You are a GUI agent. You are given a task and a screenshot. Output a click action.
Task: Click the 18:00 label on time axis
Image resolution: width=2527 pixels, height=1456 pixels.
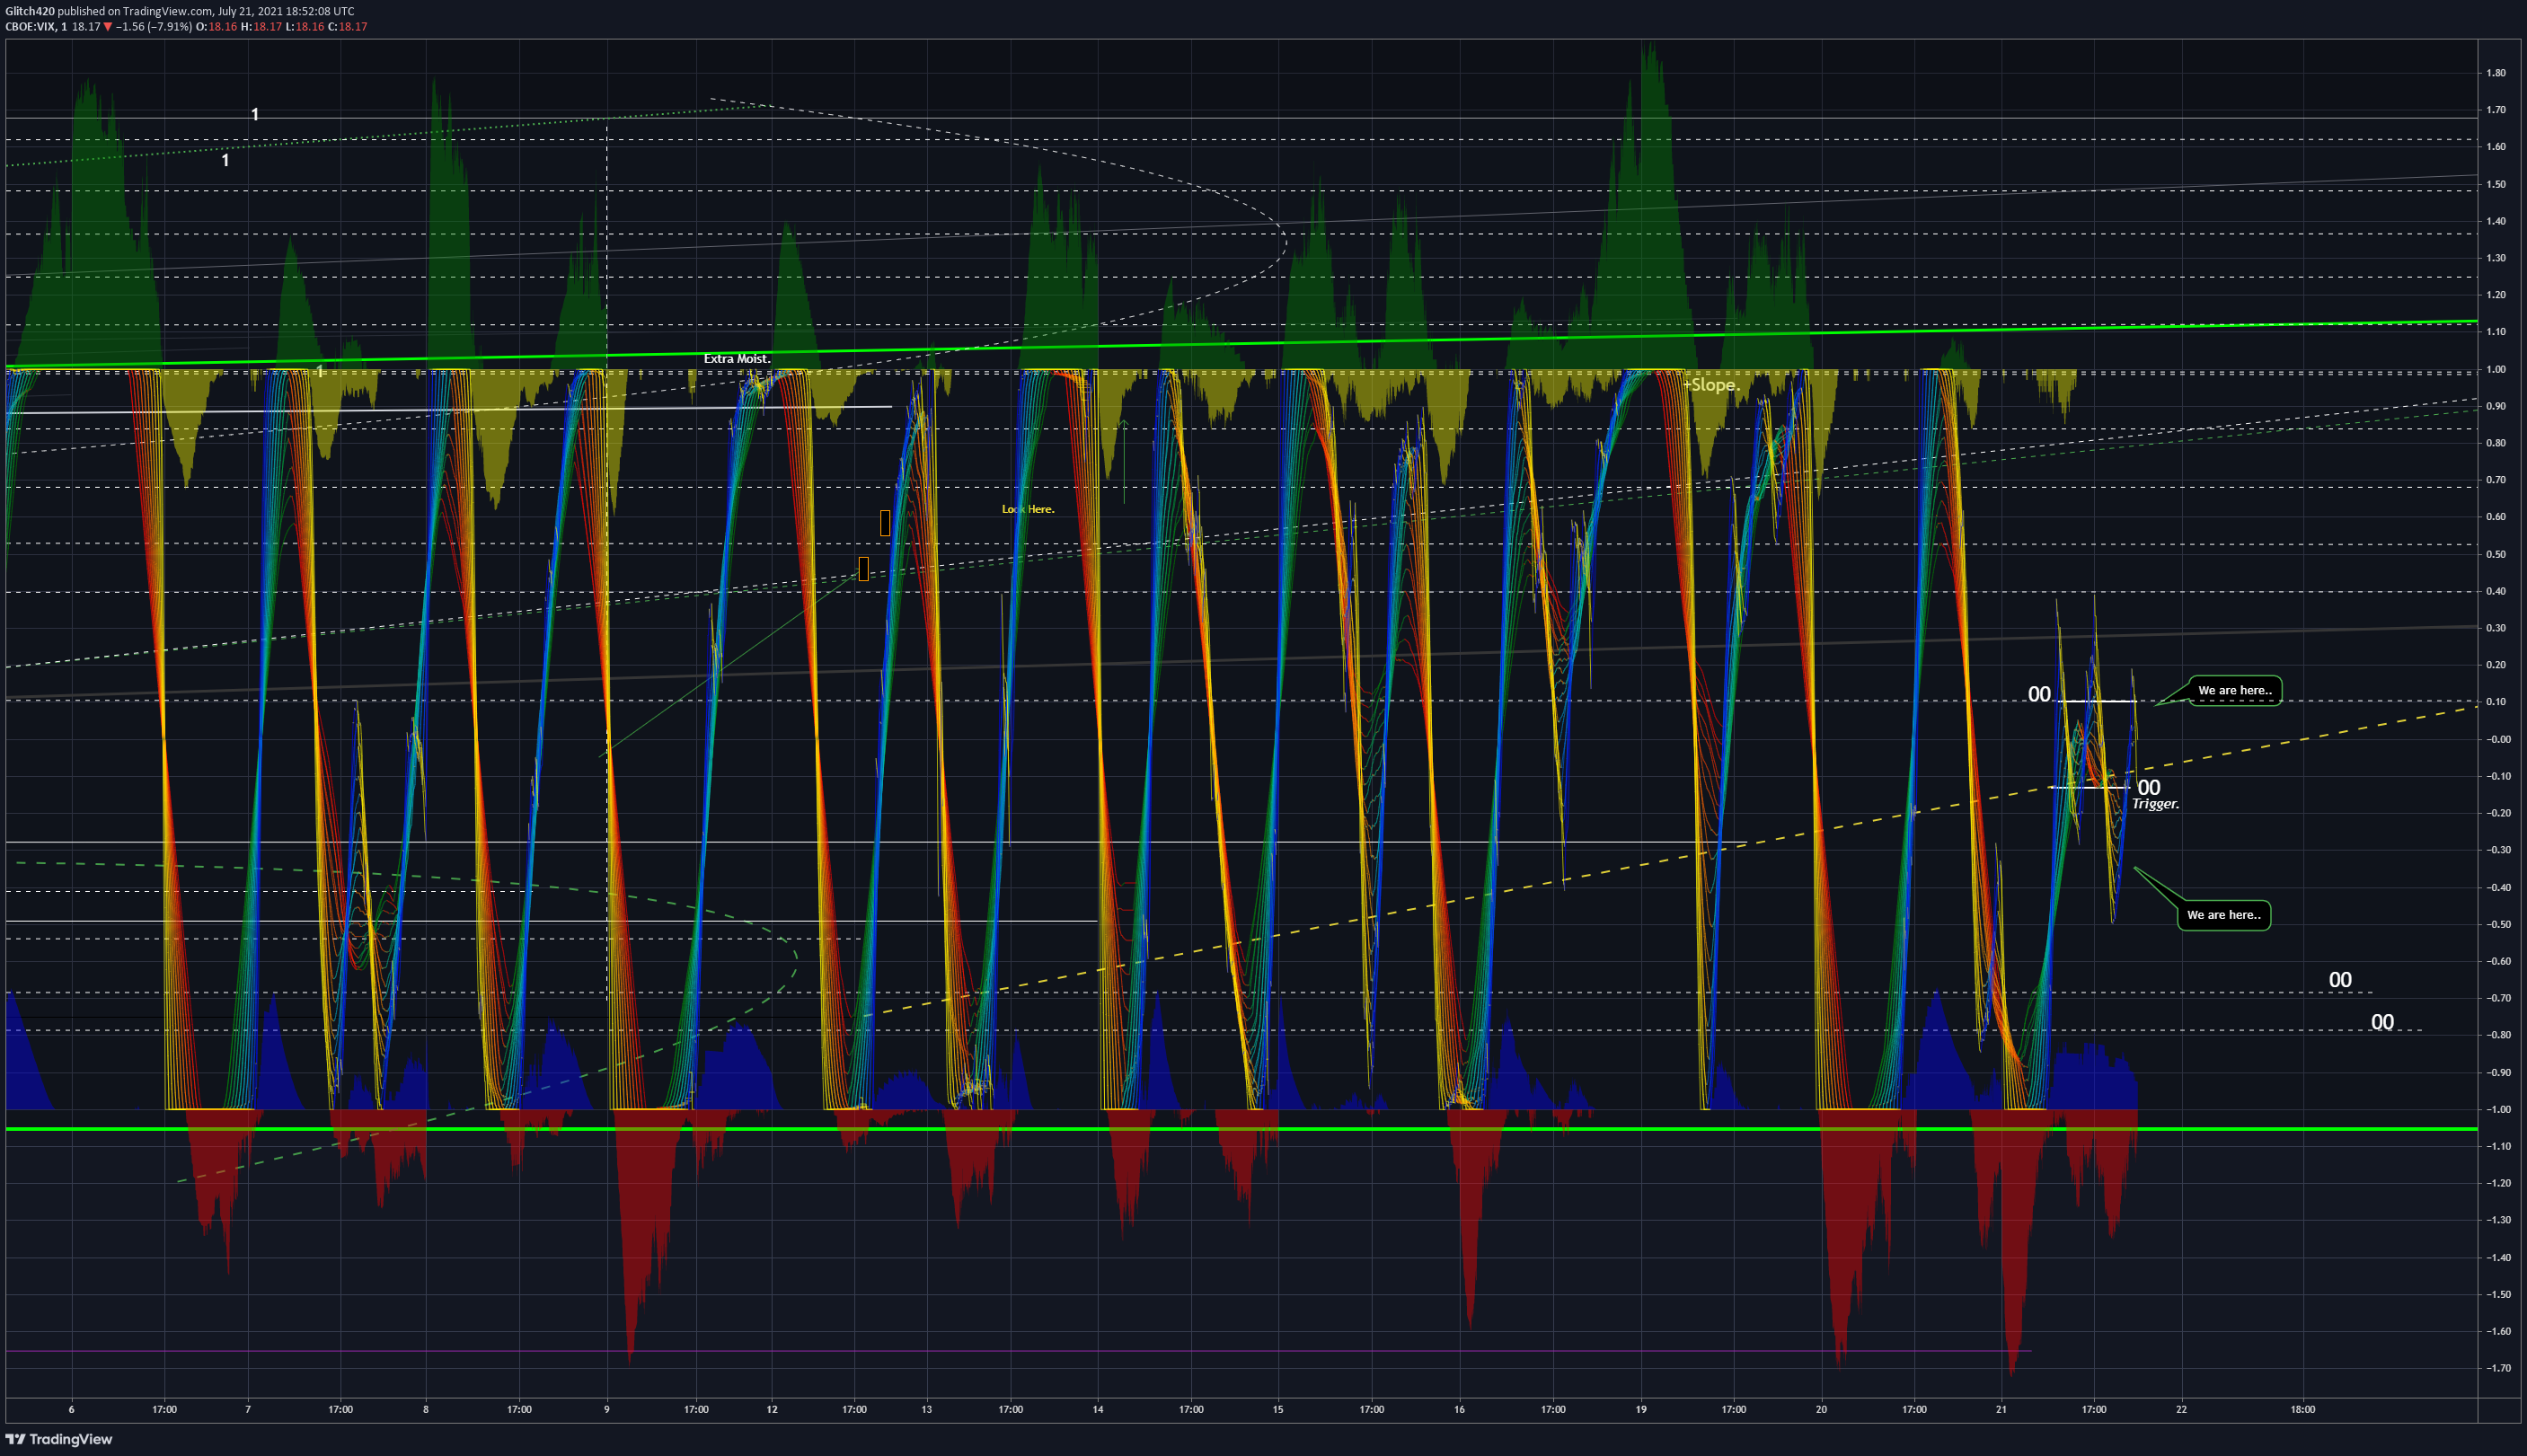pyautogui.click(x=2303, y=1409)
